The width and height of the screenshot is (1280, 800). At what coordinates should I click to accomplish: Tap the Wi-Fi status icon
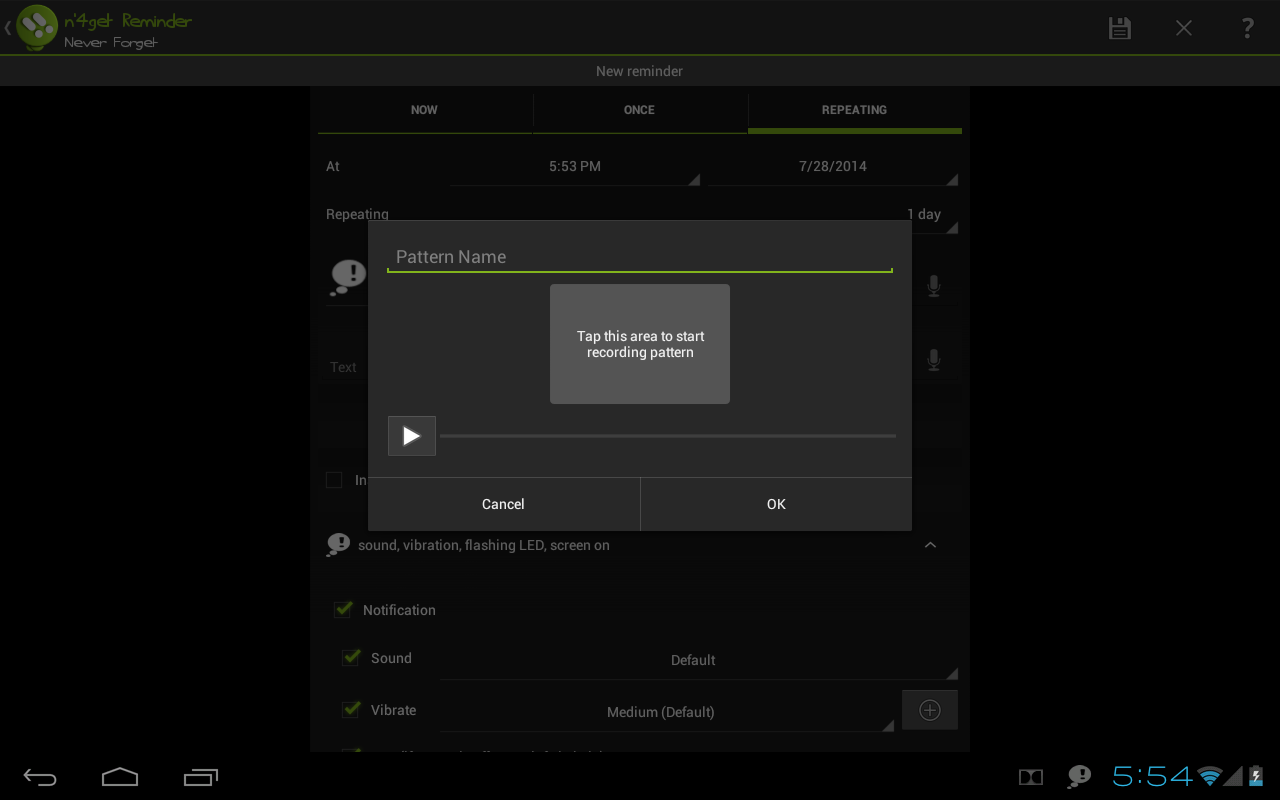tap(1210, 776)
